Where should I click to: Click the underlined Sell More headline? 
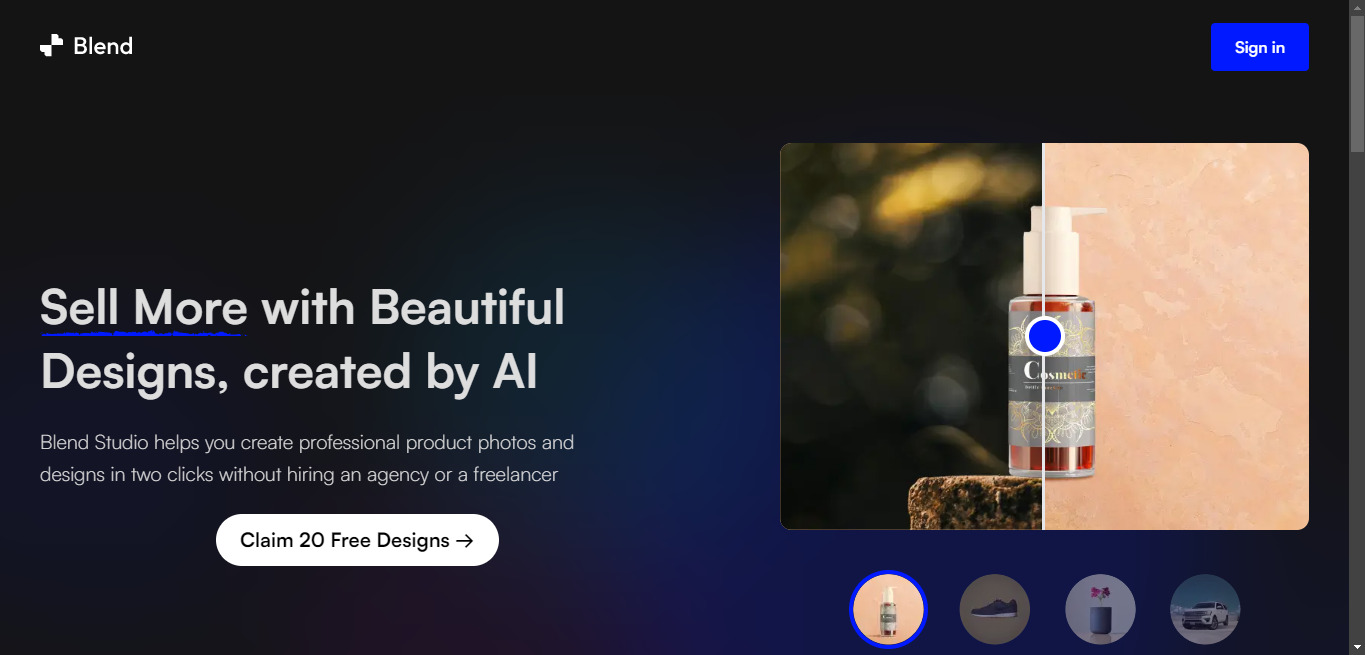143,307
